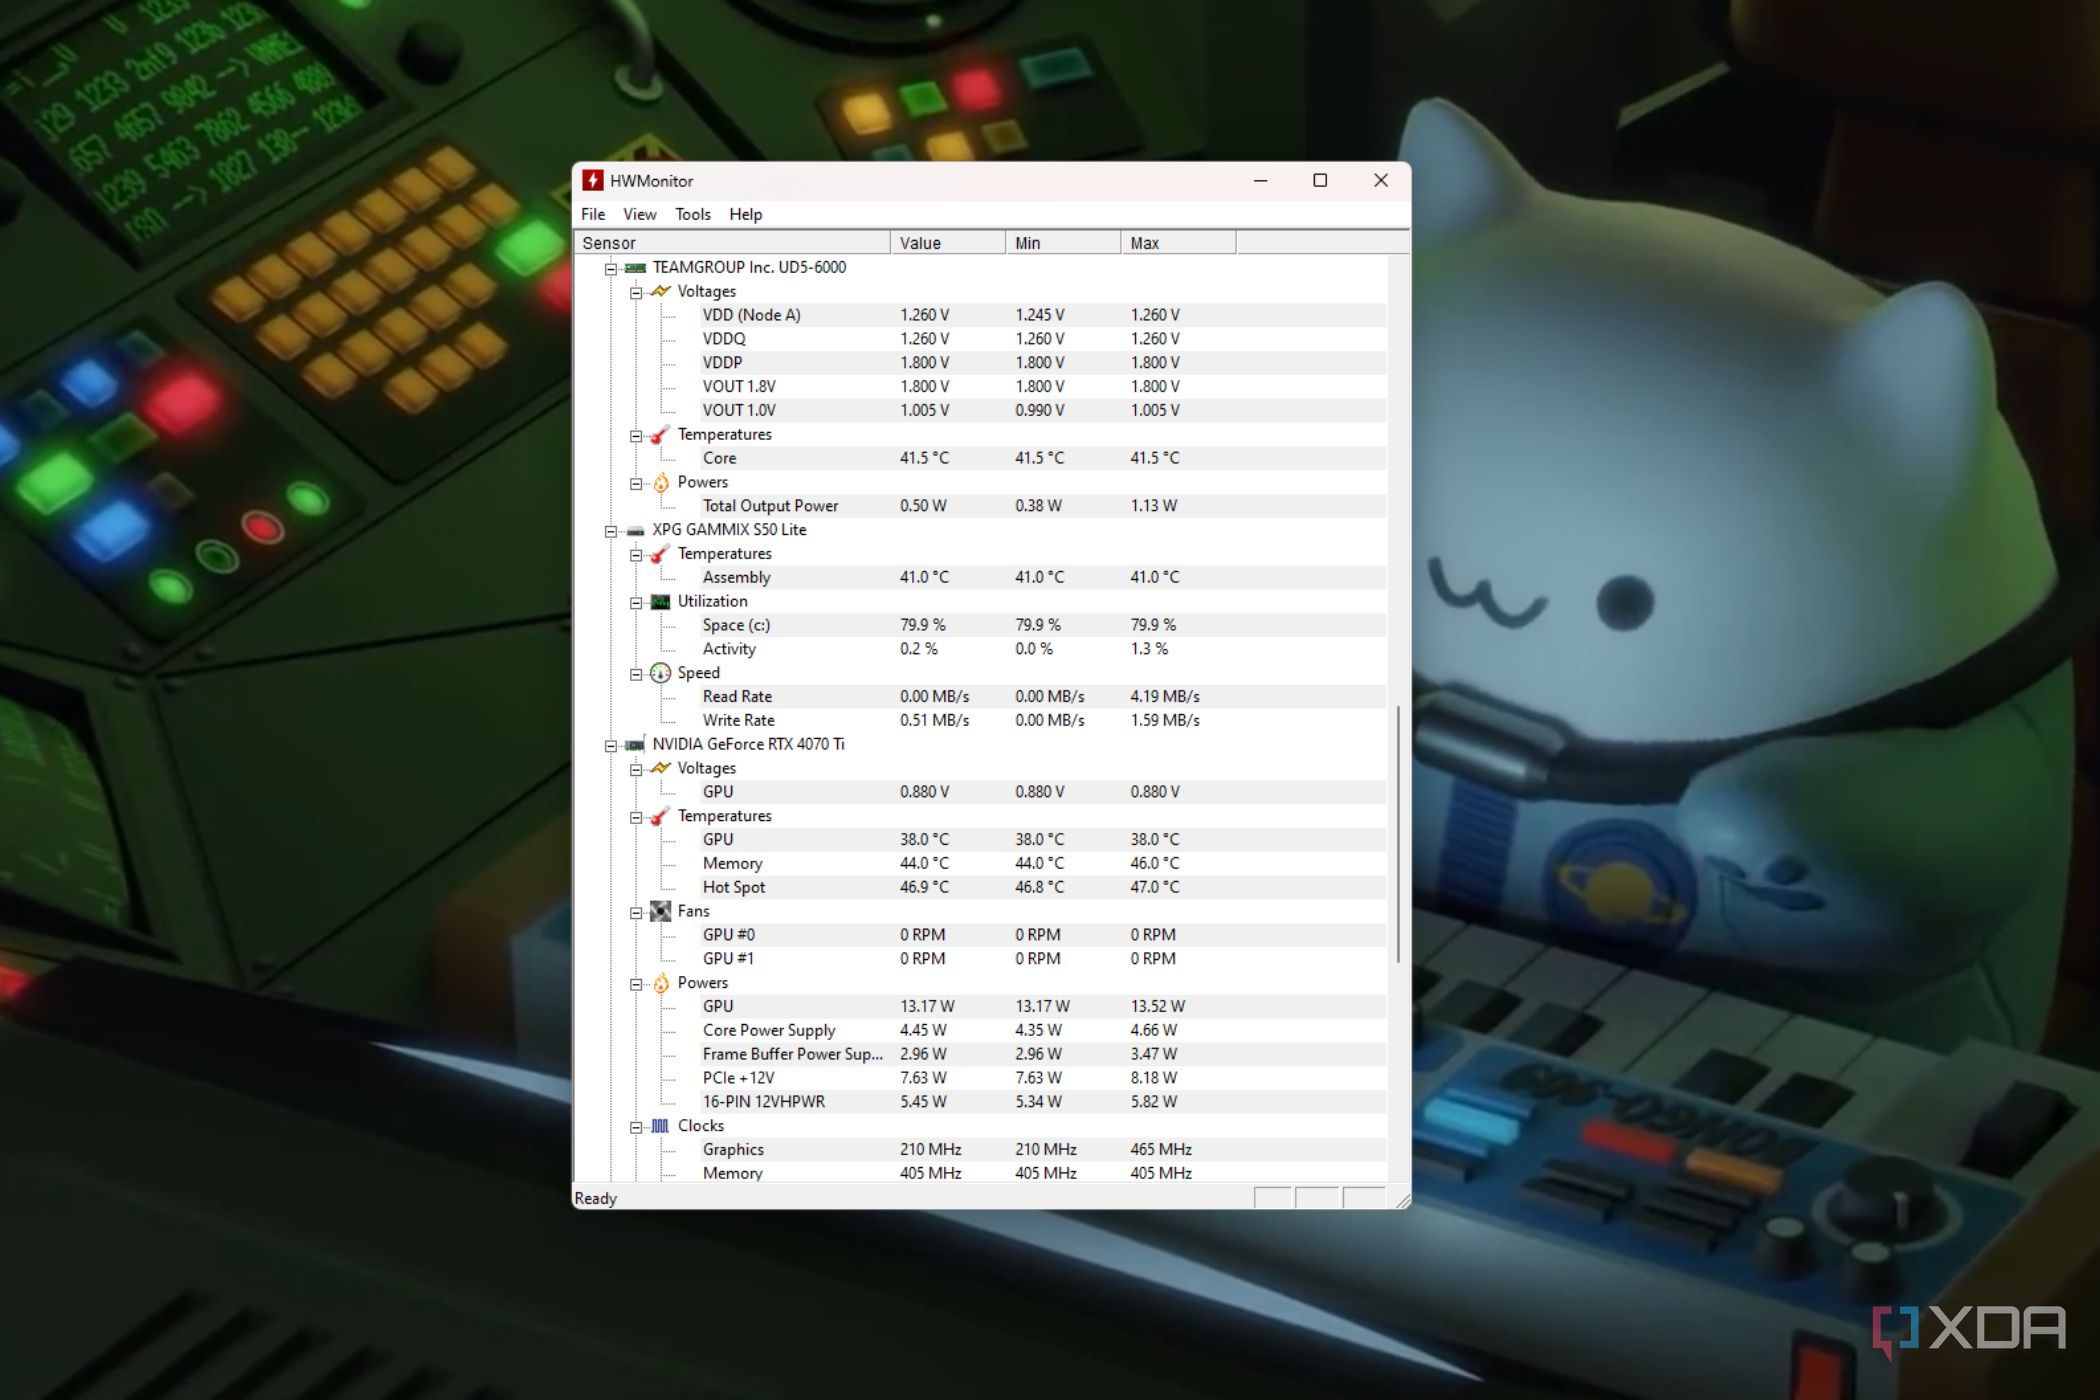Open the File menu
This screenshot has width=2100, height=1400.
tap(592, 214)
